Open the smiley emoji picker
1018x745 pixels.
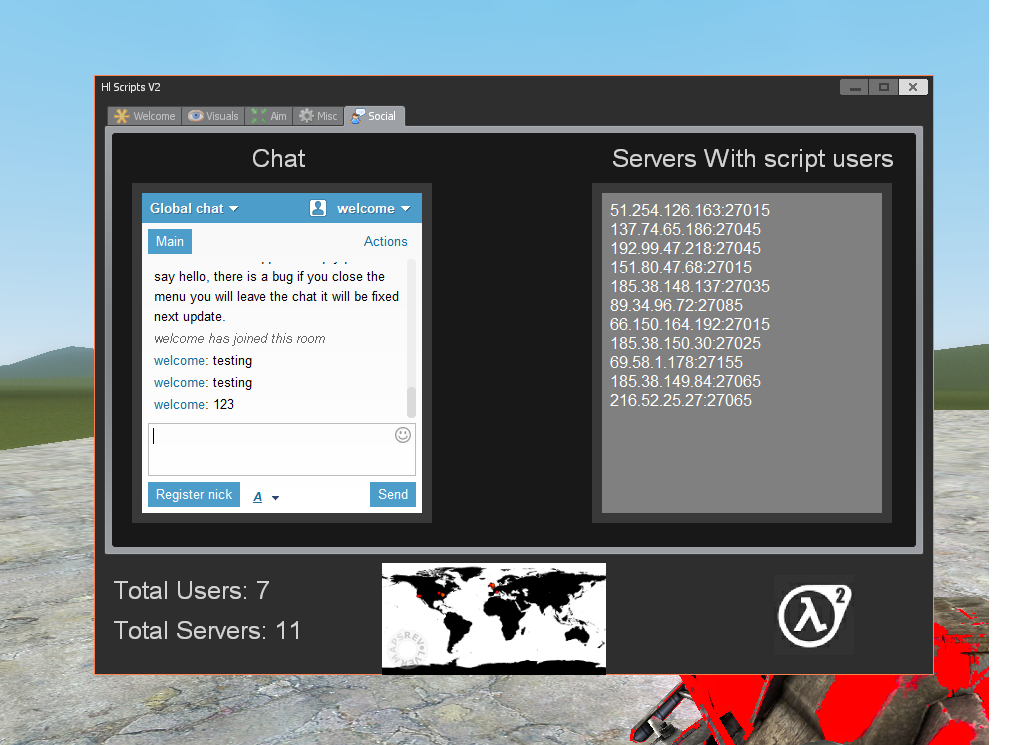[403, 435]
